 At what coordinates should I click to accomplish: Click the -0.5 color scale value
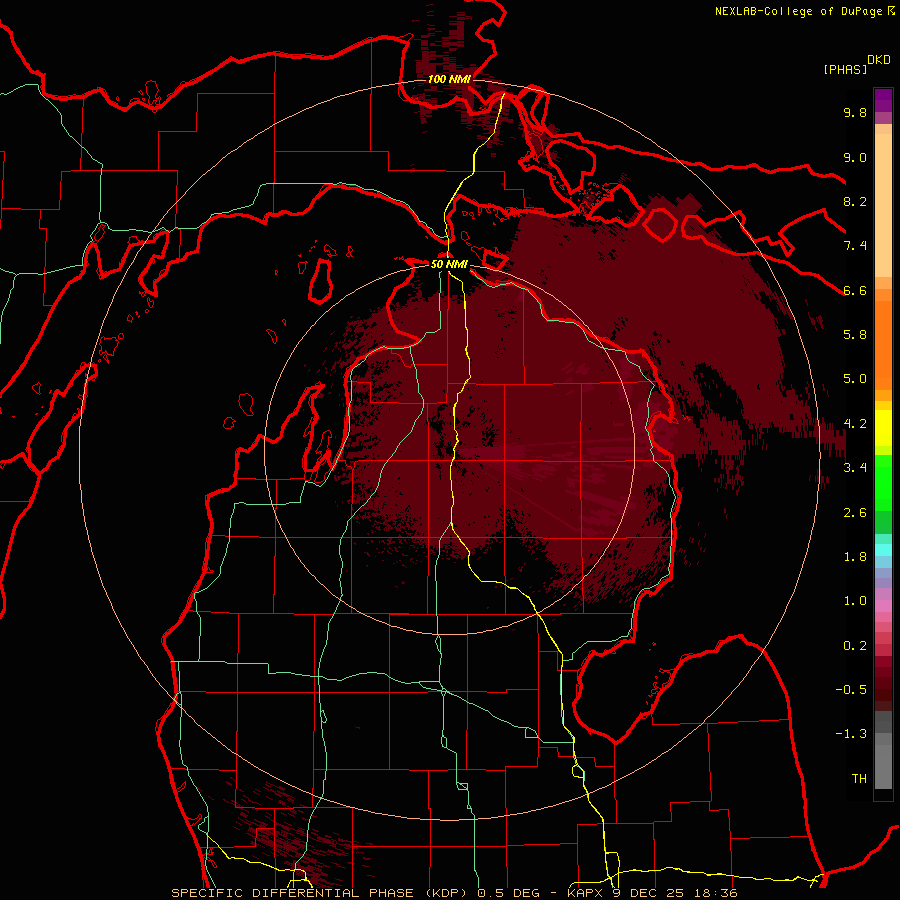coord(851,690)
